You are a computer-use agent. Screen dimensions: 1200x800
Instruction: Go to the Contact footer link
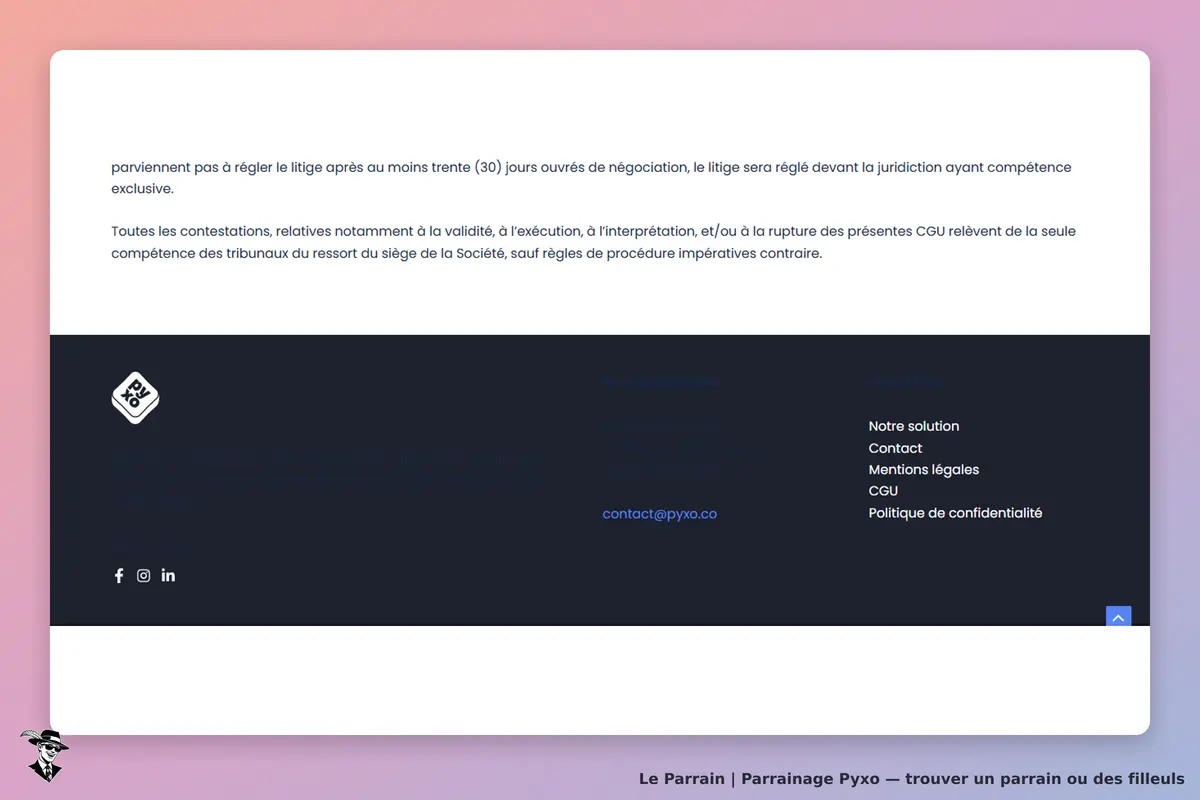coord(895,448)
